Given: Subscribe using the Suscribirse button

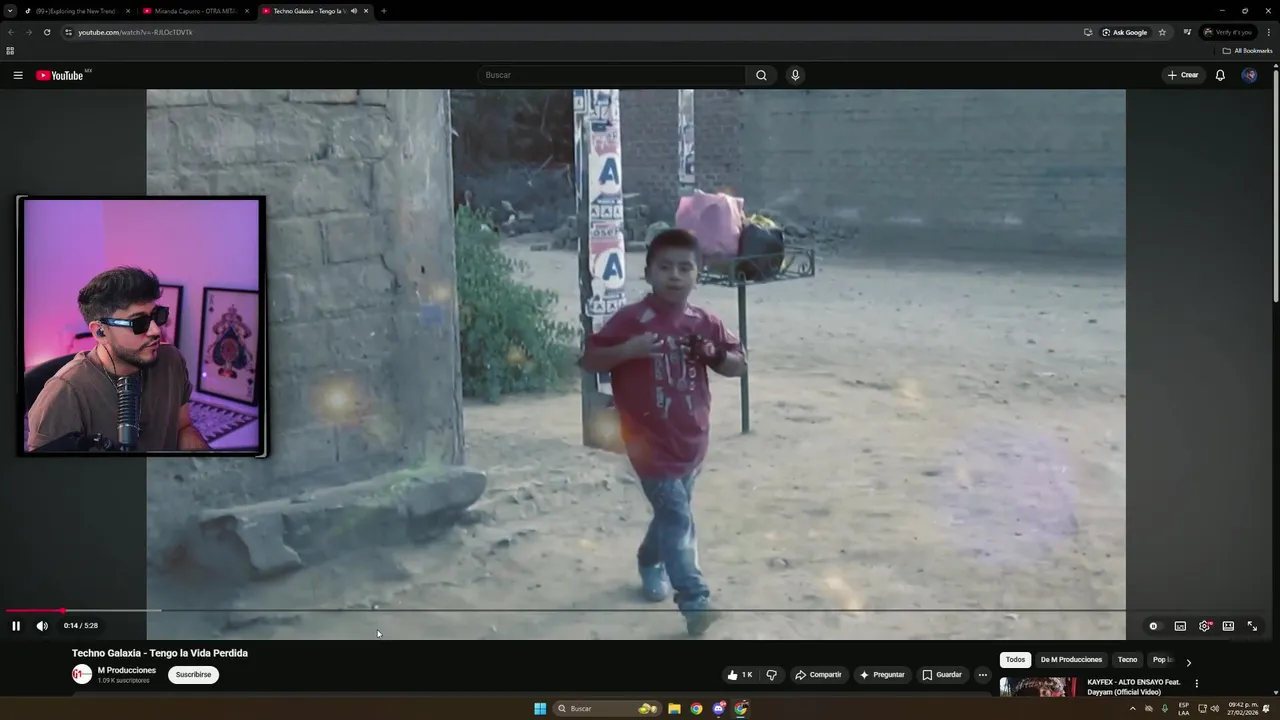Looking at the screenshot, I should click(x=193, y=675).
